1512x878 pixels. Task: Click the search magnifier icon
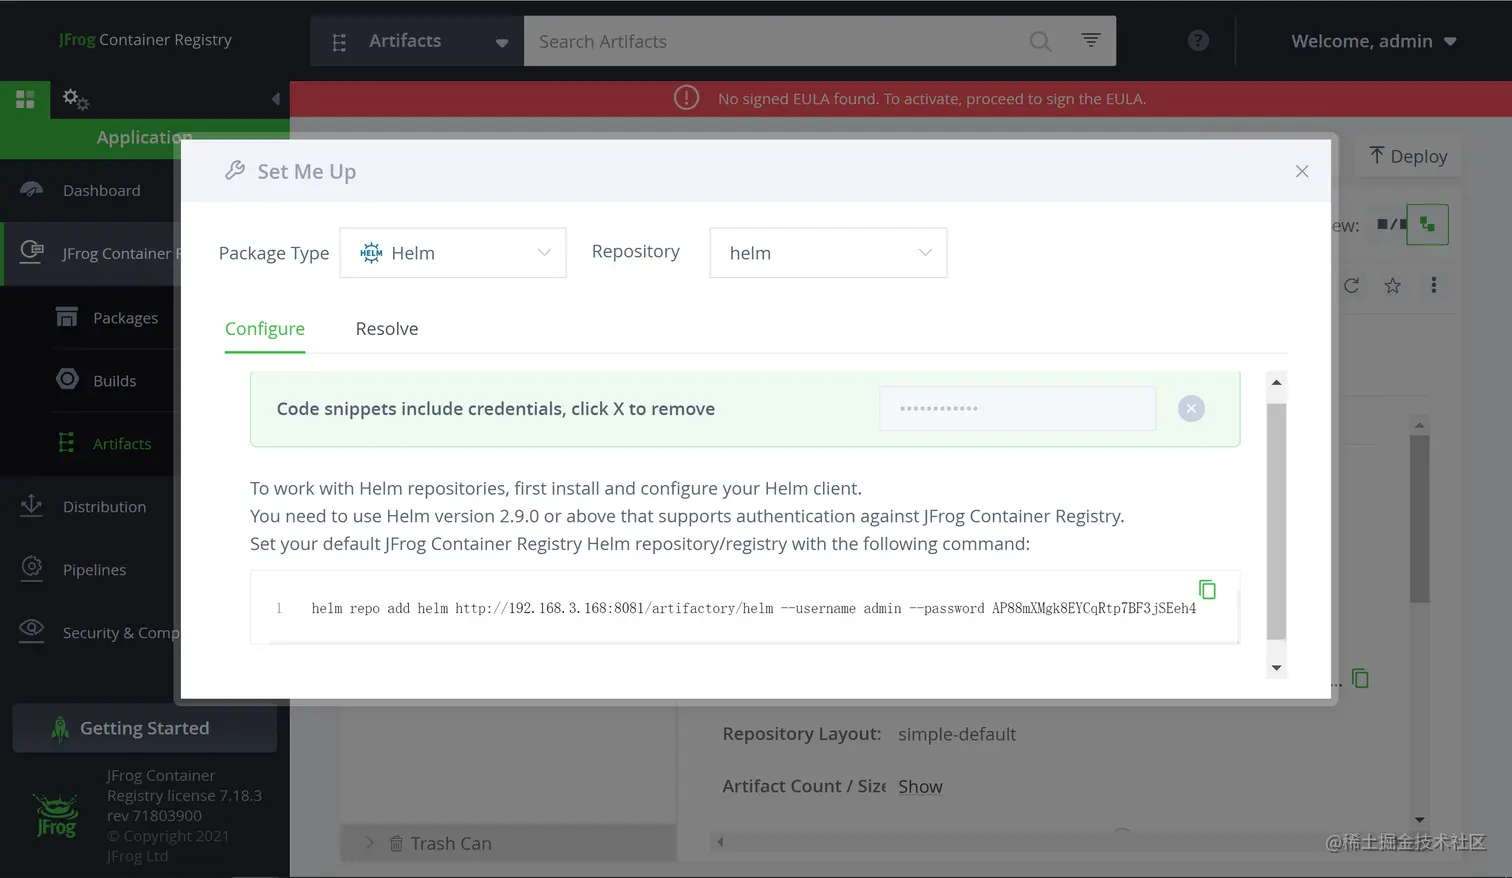pos(1041,41)
